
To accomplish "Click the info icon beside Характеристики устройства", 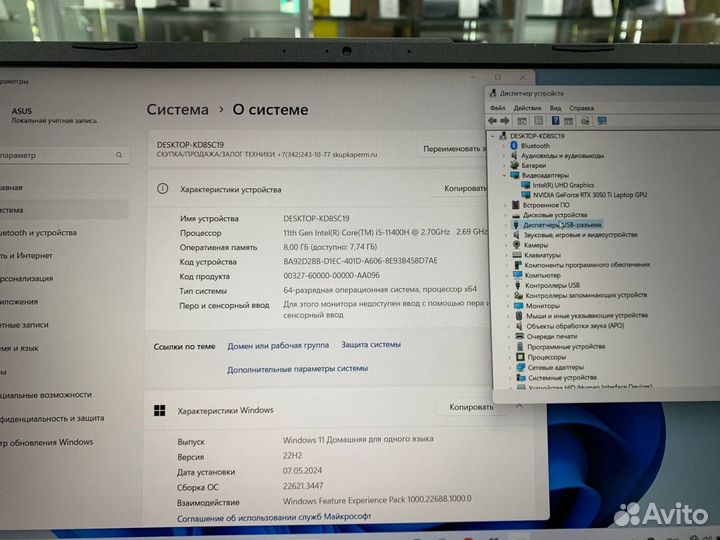I will pos(163,189).
